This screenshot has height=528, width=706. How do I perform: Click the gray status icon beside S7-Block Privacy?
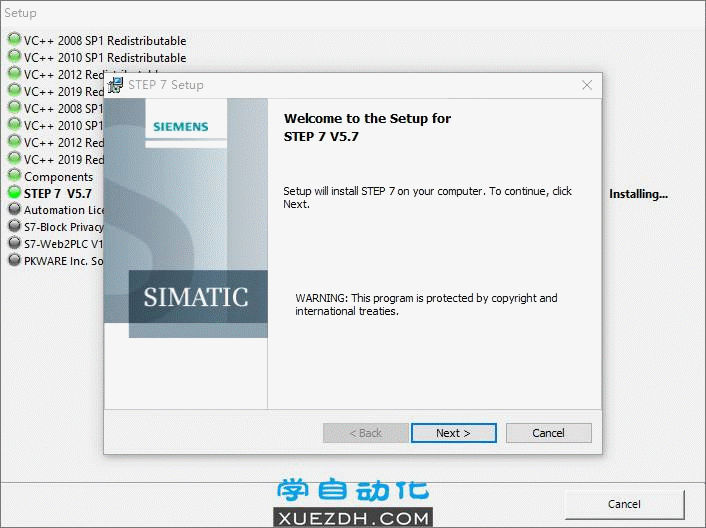[x=14, y=226]
